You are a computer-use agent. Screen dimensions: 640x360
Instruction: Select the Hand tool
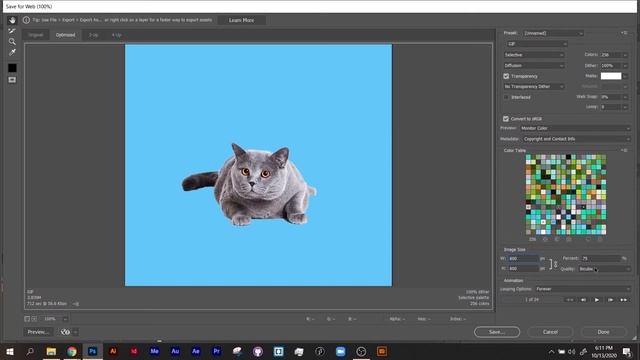[x=12, y=20]
